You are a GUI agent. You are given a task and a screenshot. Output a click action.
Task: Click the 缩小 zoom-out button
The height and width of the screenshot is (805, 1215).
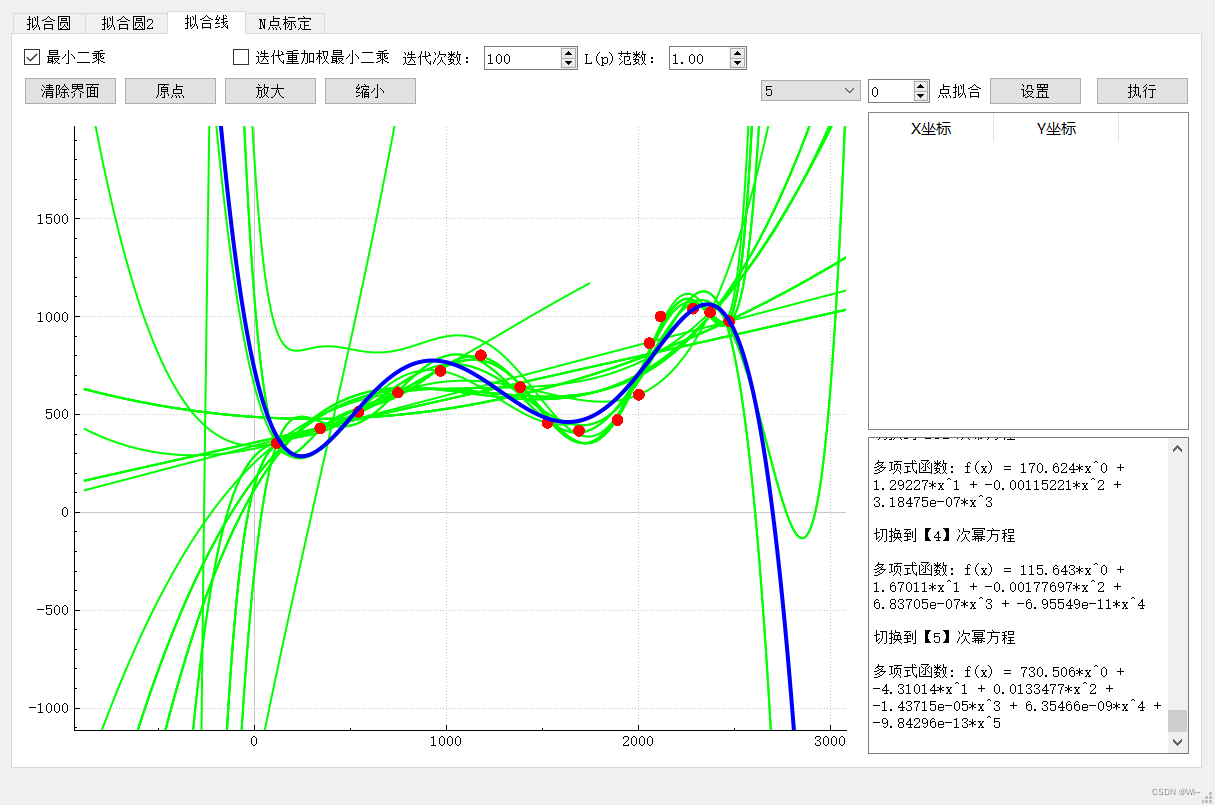point(370,91)
